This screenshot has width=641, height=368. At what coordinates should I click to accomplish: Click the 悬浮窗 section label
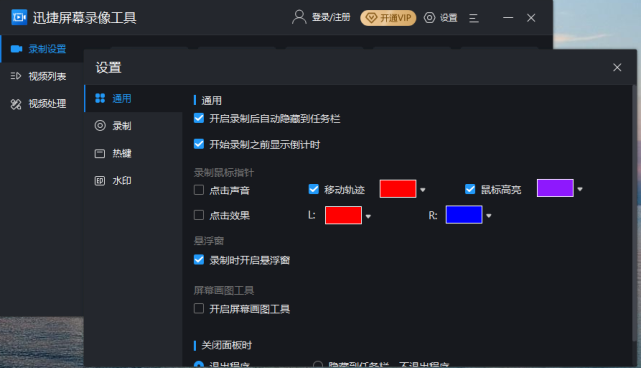tap(208, 241)
